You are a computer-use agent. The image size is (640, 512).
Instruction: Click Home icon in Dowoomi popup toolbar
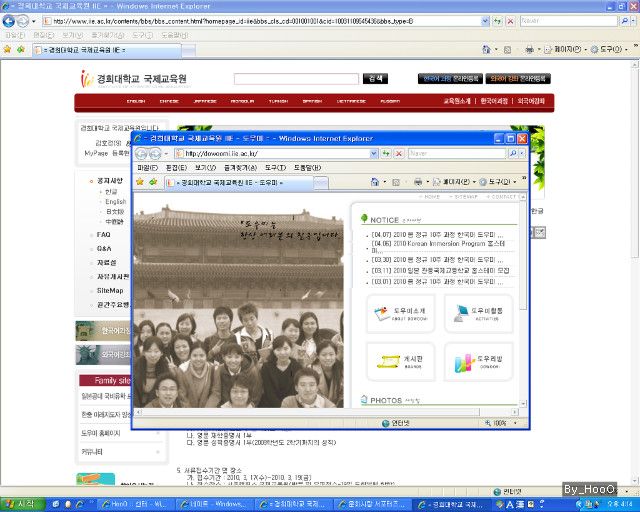(375, 182)
